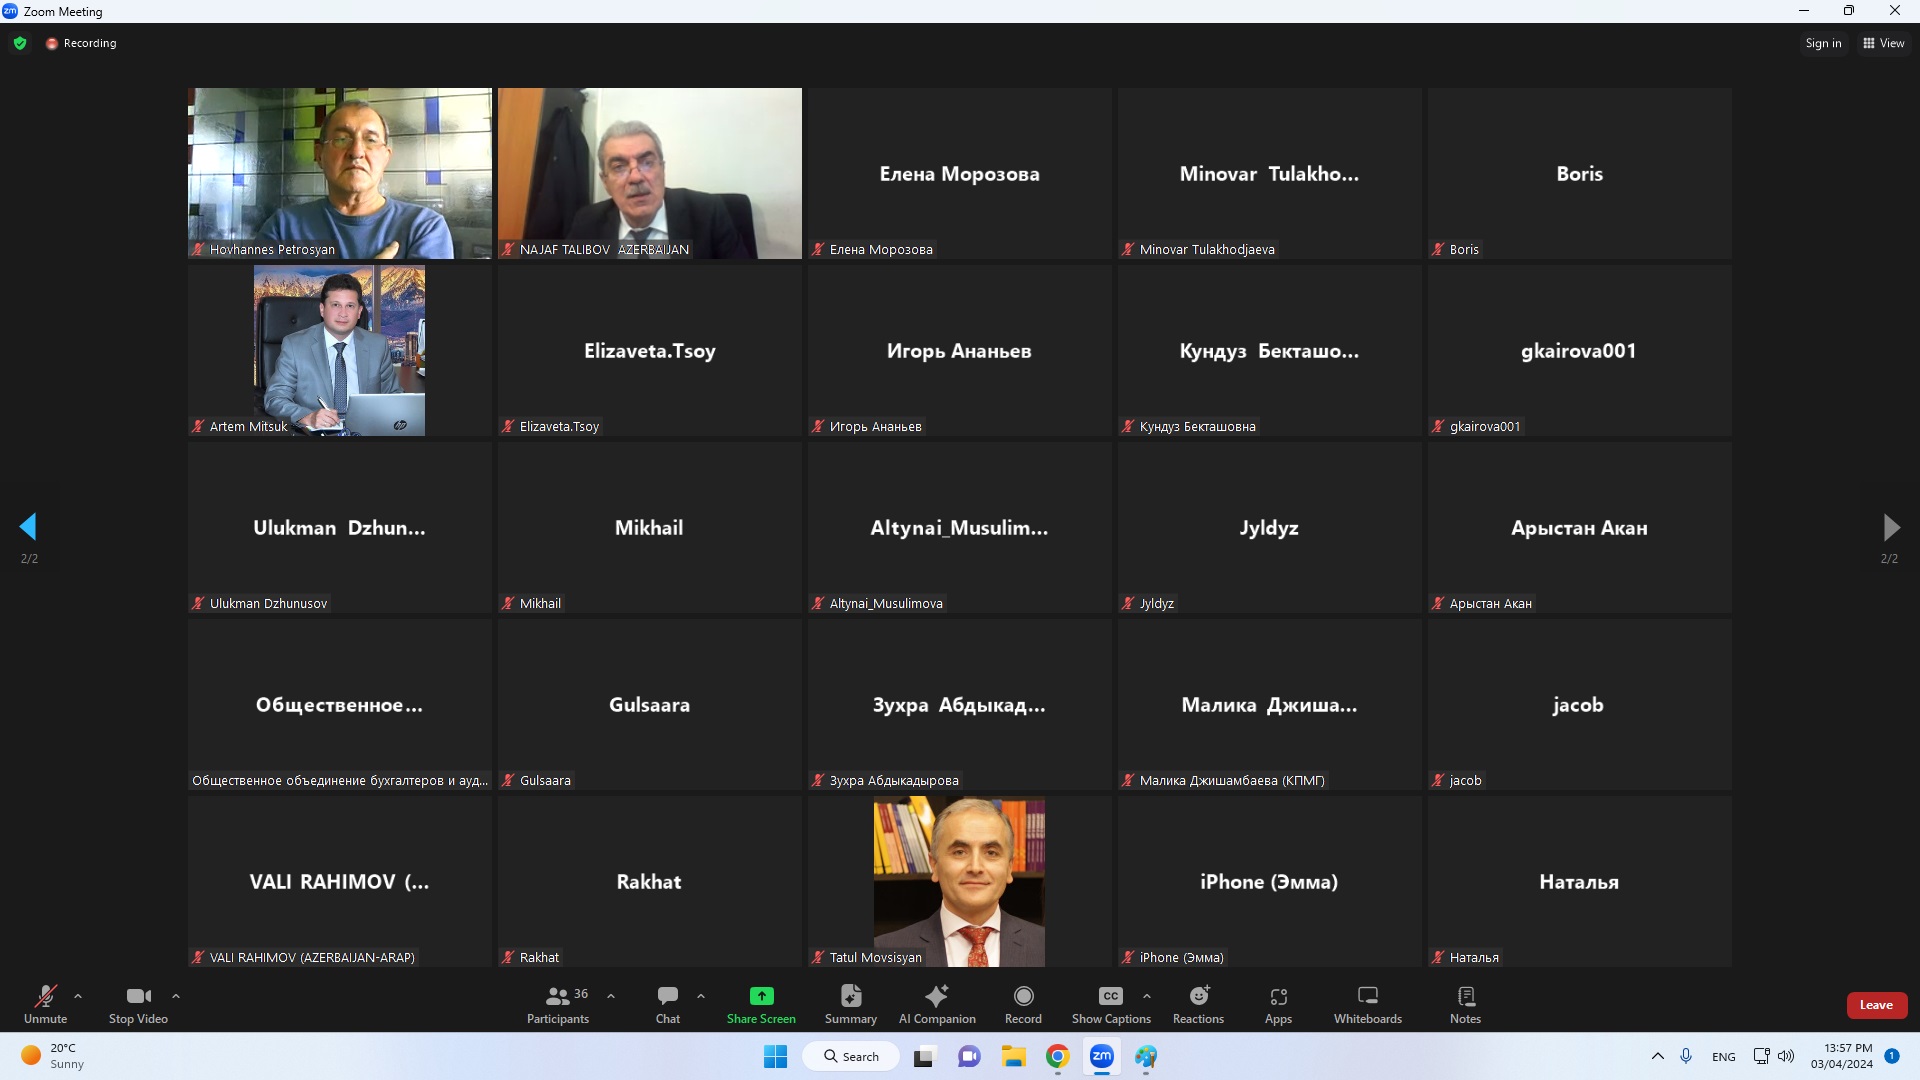Click the Sign in button
The height and width of the screenshot is (1080, 1920).
[1822, 43]
